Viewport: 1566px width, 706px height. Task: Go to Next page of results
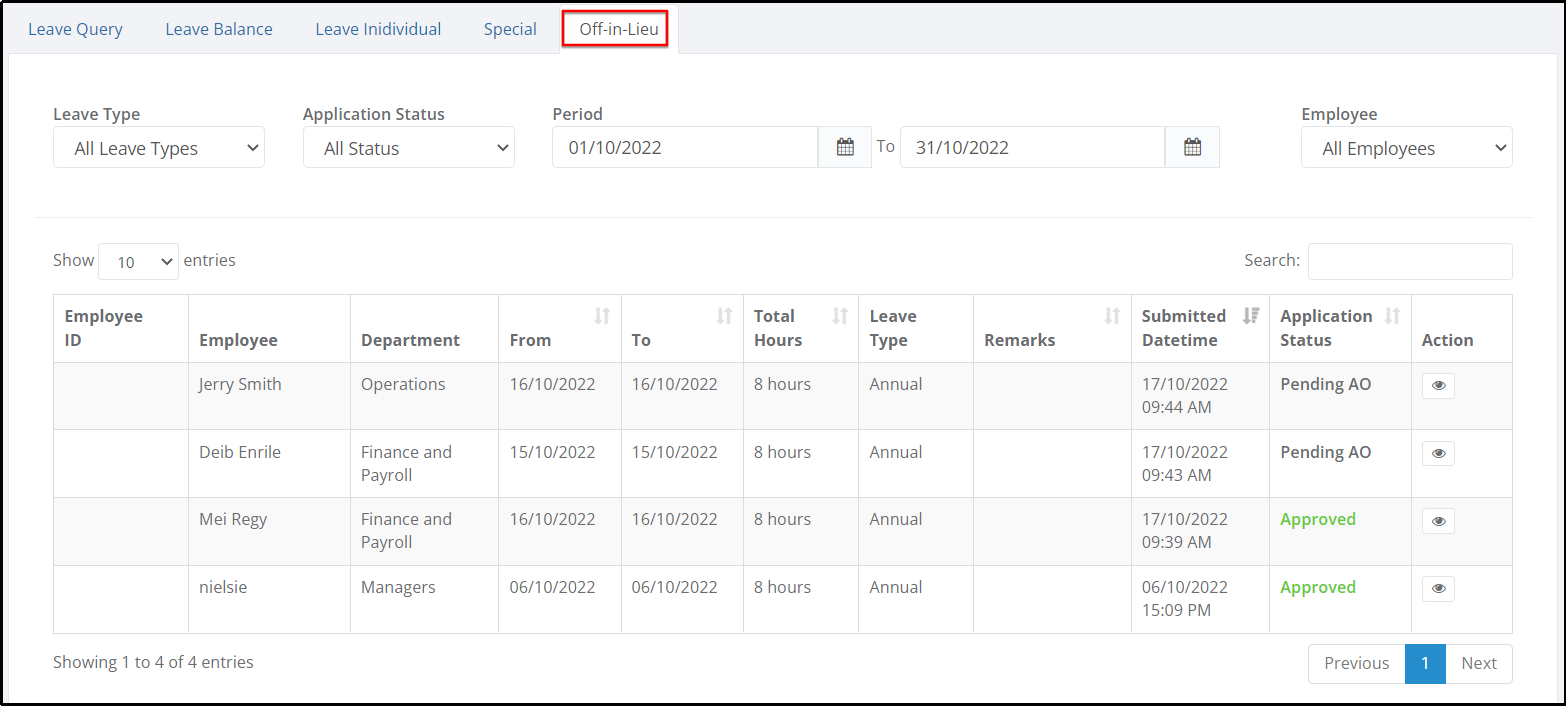(1479, 663)
